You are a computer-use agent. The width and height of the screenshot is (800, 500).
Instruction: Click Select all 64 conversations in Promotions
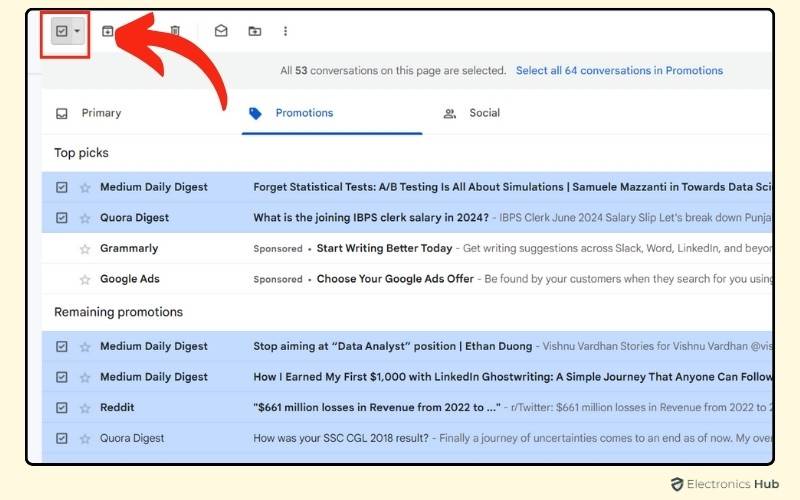click(x=619, y=70)
